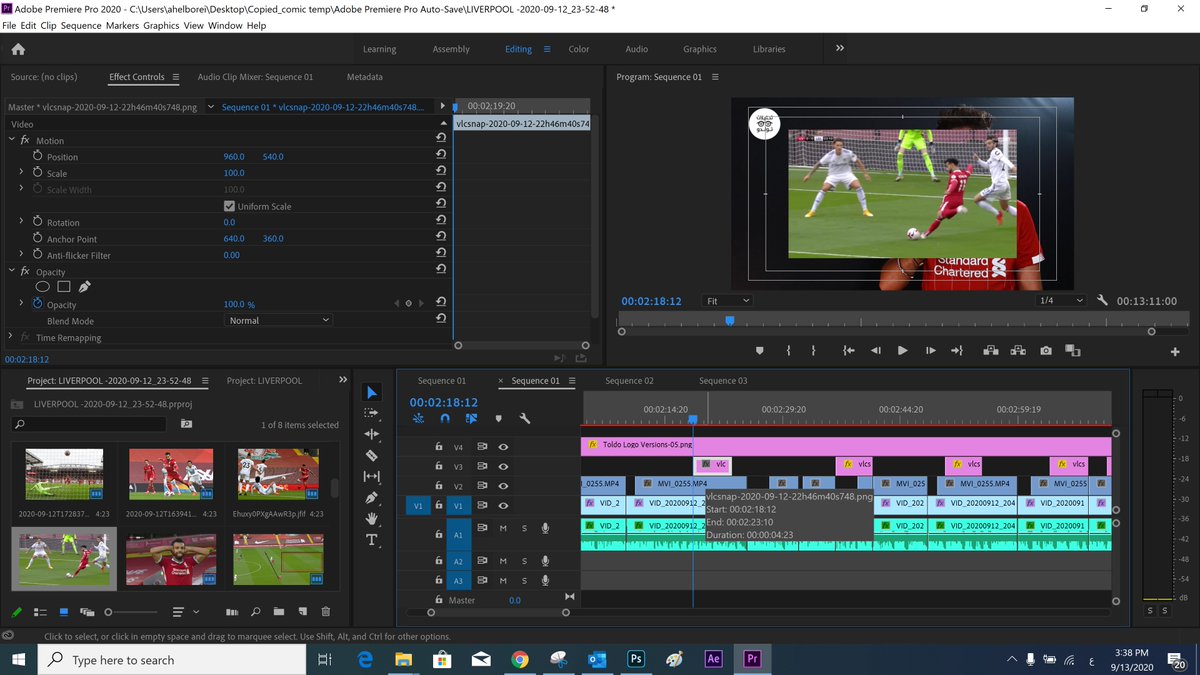
Task: Reset Position parameter
Action: click(441, 156)
